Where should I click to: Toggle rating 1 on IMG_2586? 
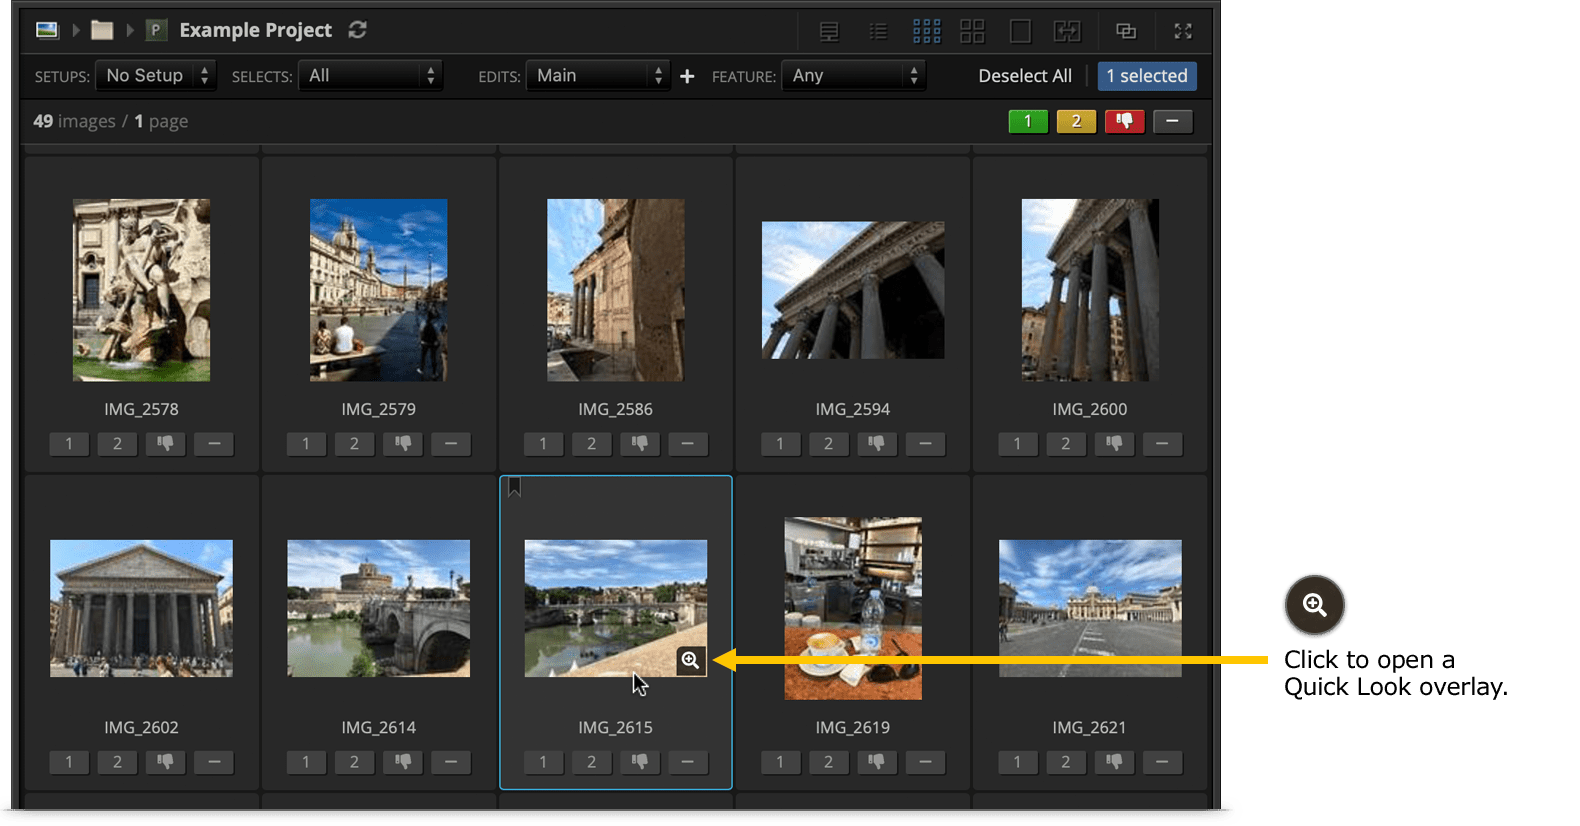[x=543, y=443]
